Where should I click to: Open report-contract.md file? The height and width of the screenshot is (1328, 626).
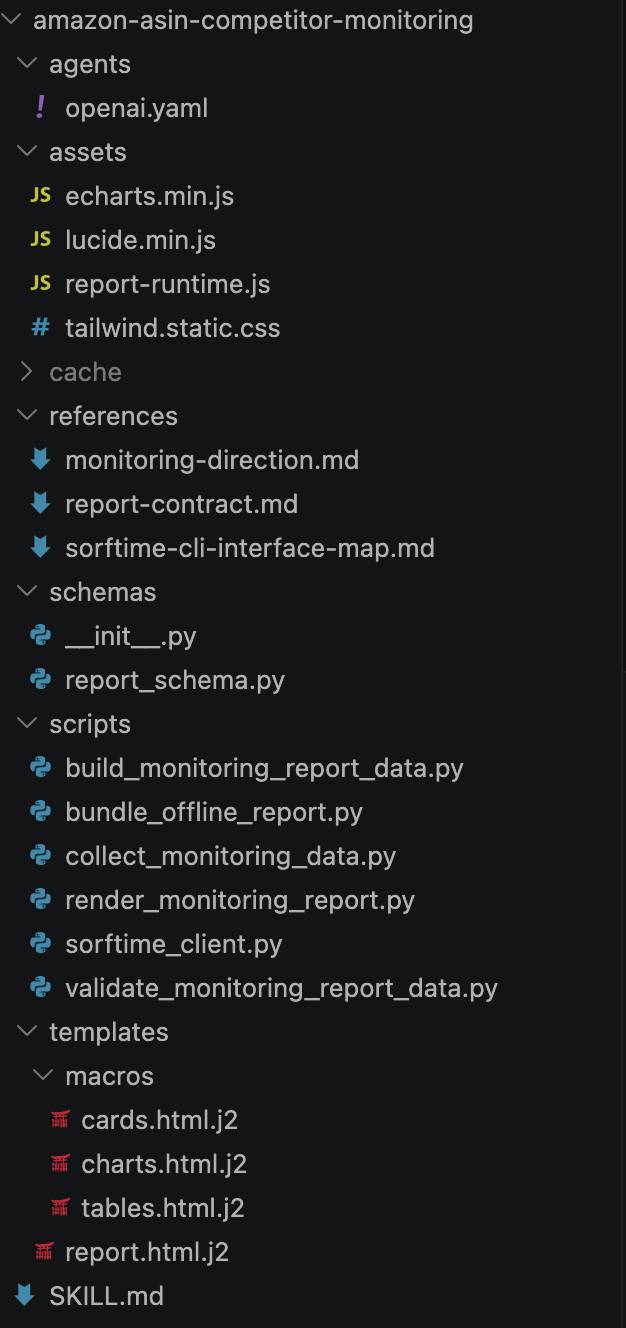coord(182,504)
